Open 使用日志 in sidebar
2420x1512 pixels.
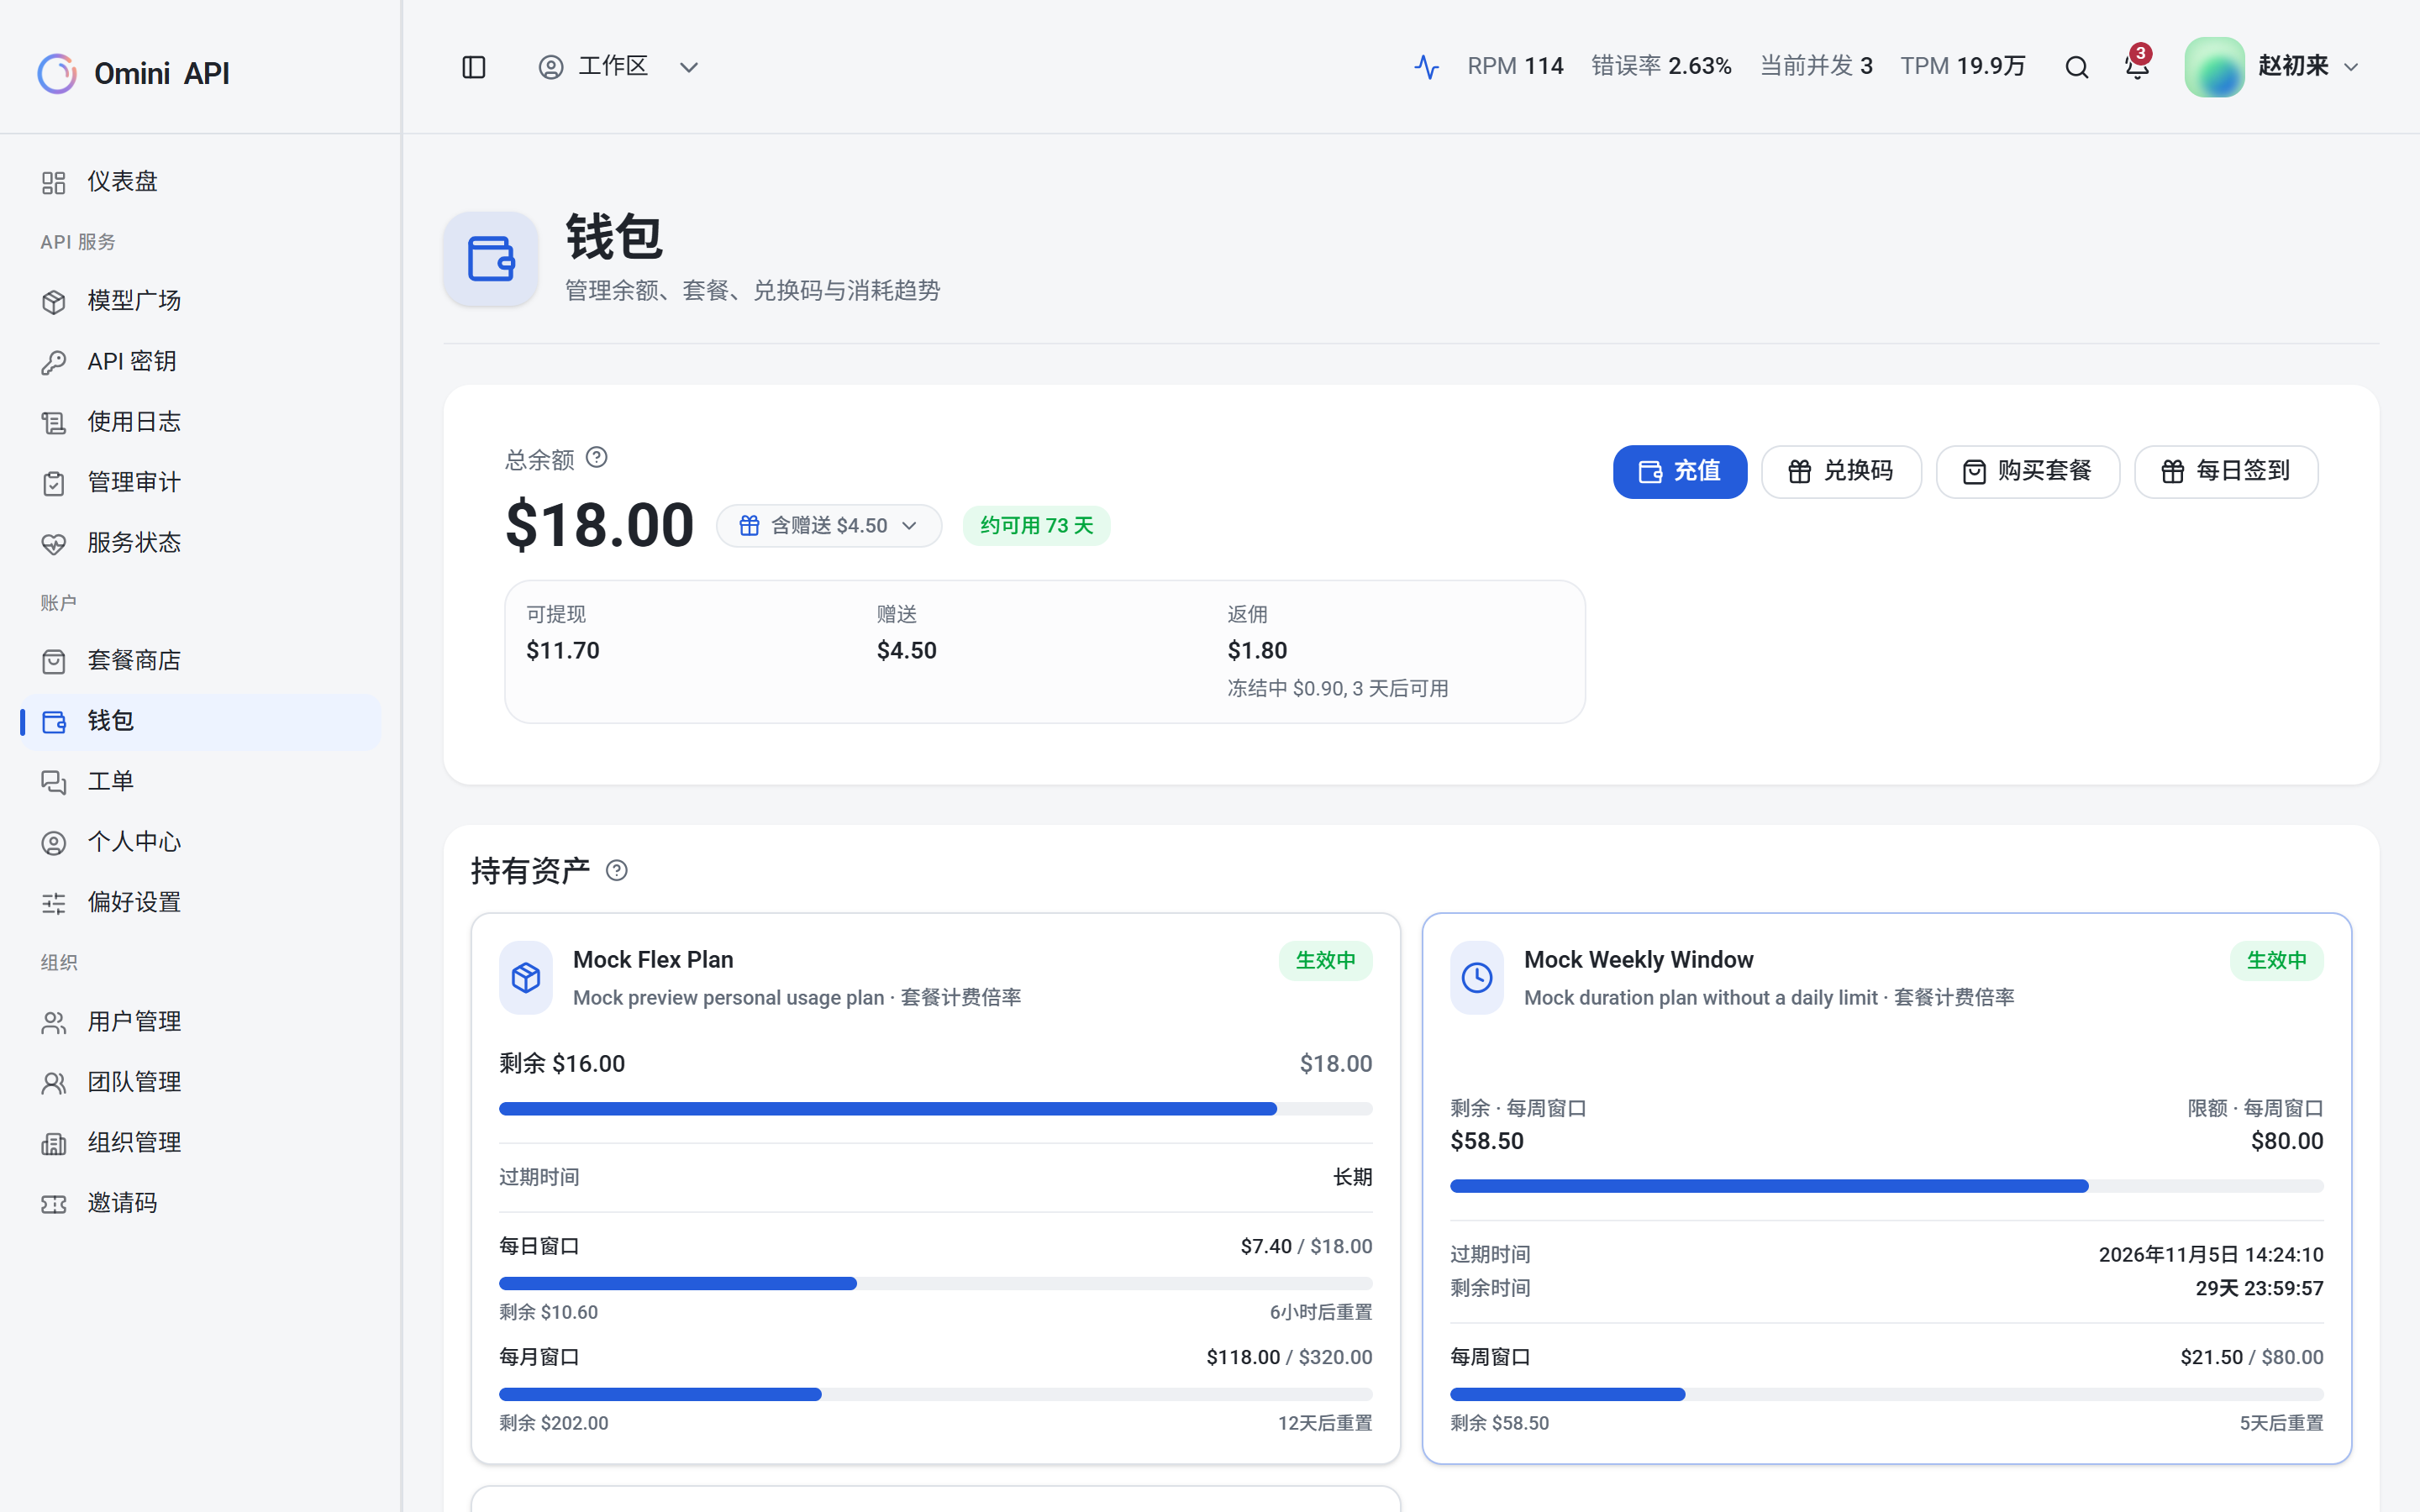[x=200, y=422]
